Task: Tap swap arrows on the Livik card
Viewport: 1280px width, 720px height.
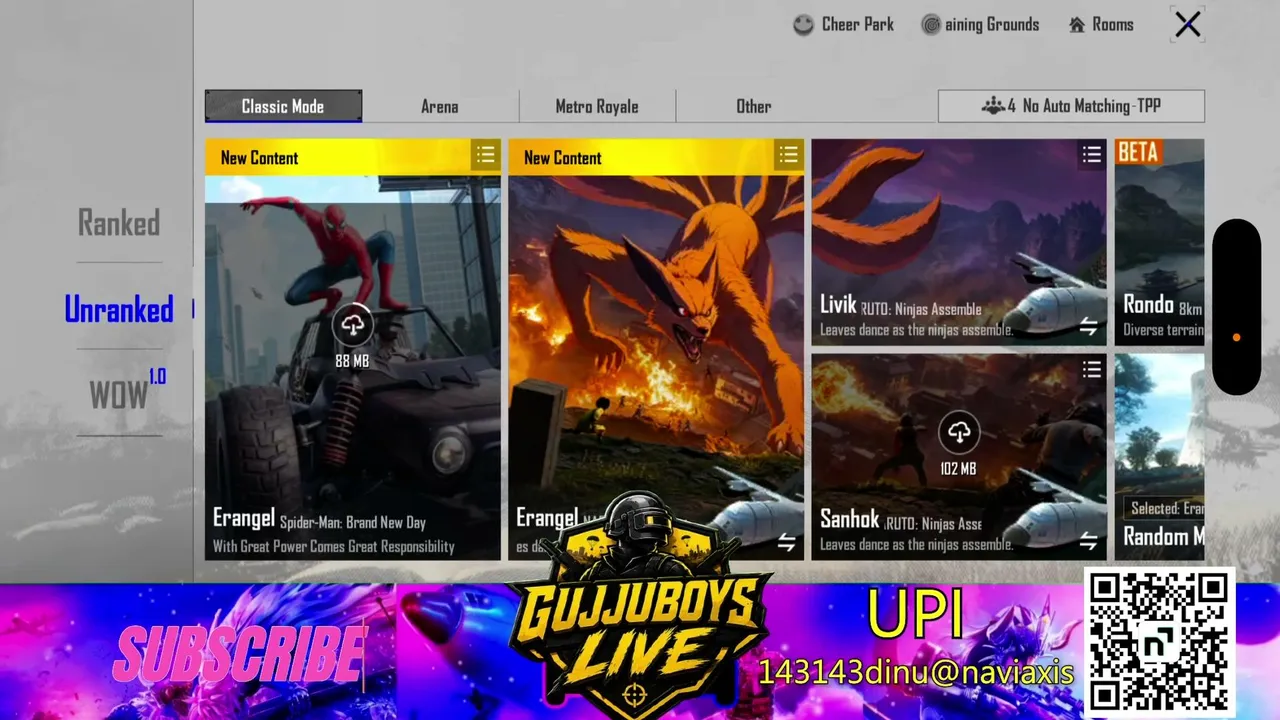Action: [x=1088, y=327]
